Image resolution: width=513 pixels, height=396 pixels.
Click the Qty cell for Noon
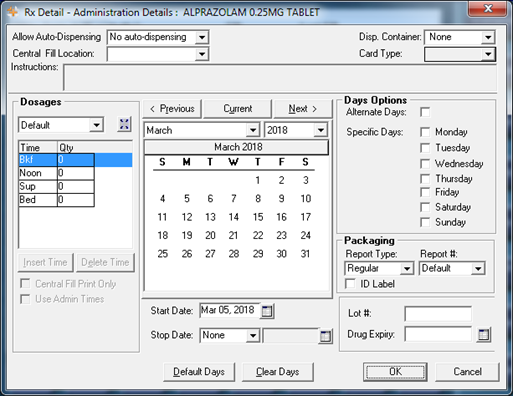pyautogui.click(x=76, y=173)
